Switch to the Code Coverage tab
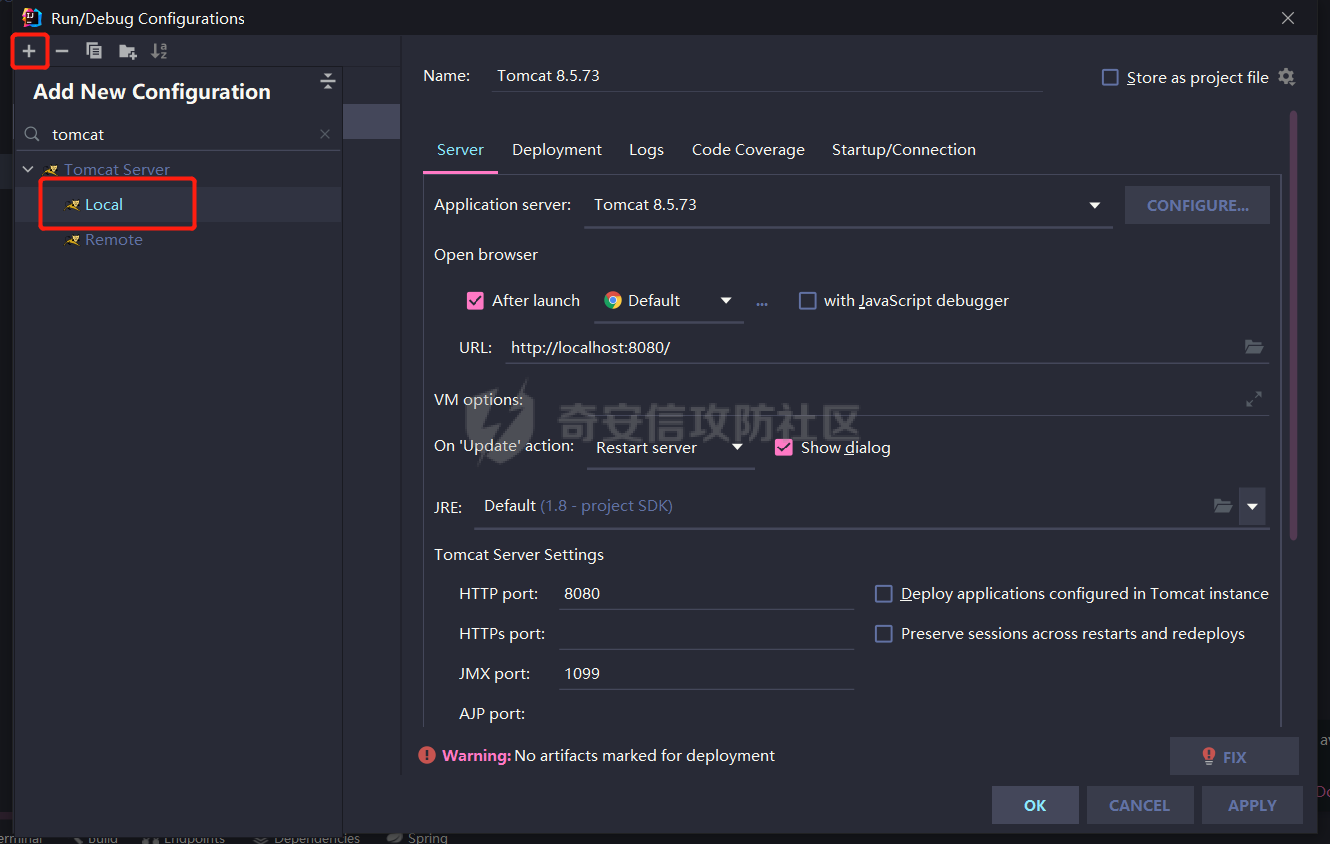Screen dimensions: 1330x844 click(x=748, y=150)
